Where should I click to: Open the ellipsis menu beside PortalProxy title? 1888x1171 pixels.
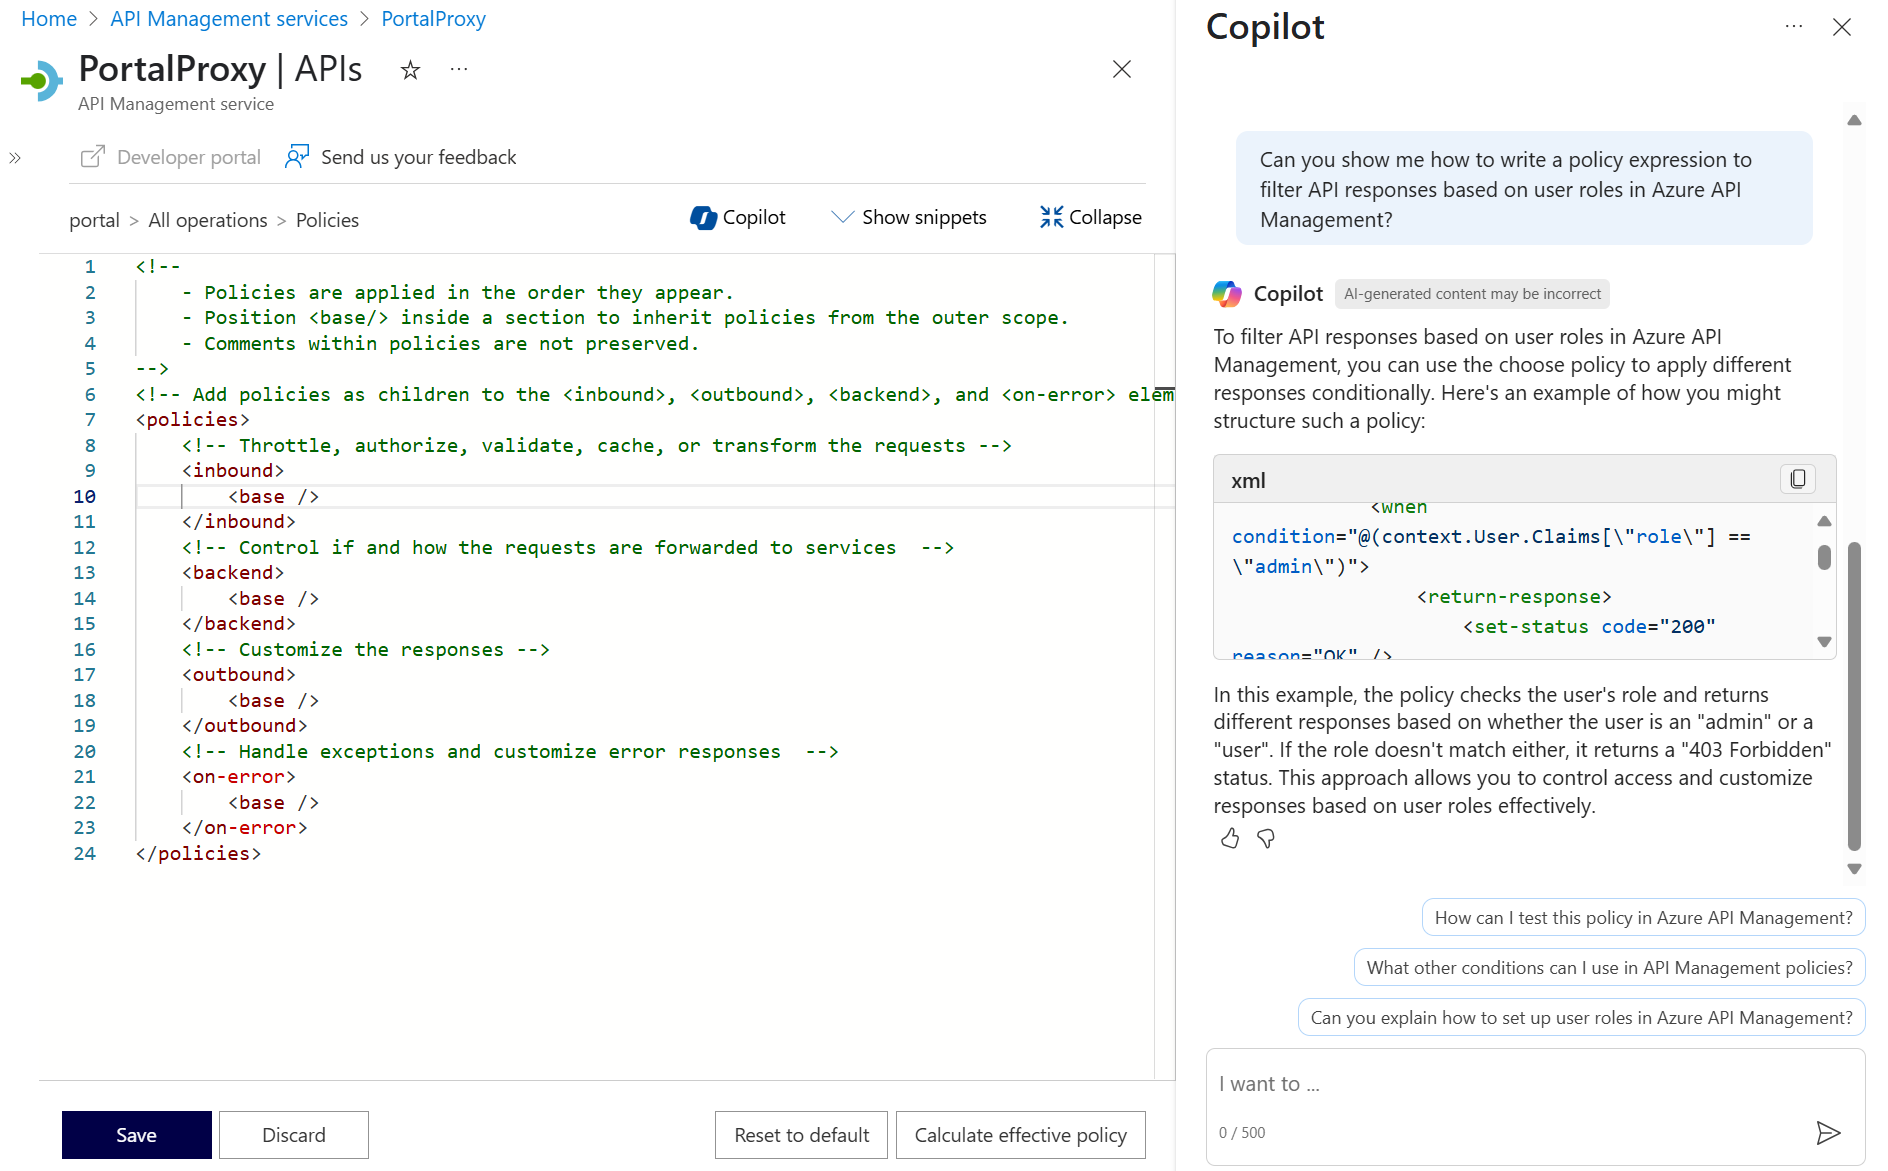[x=459, y=70]
